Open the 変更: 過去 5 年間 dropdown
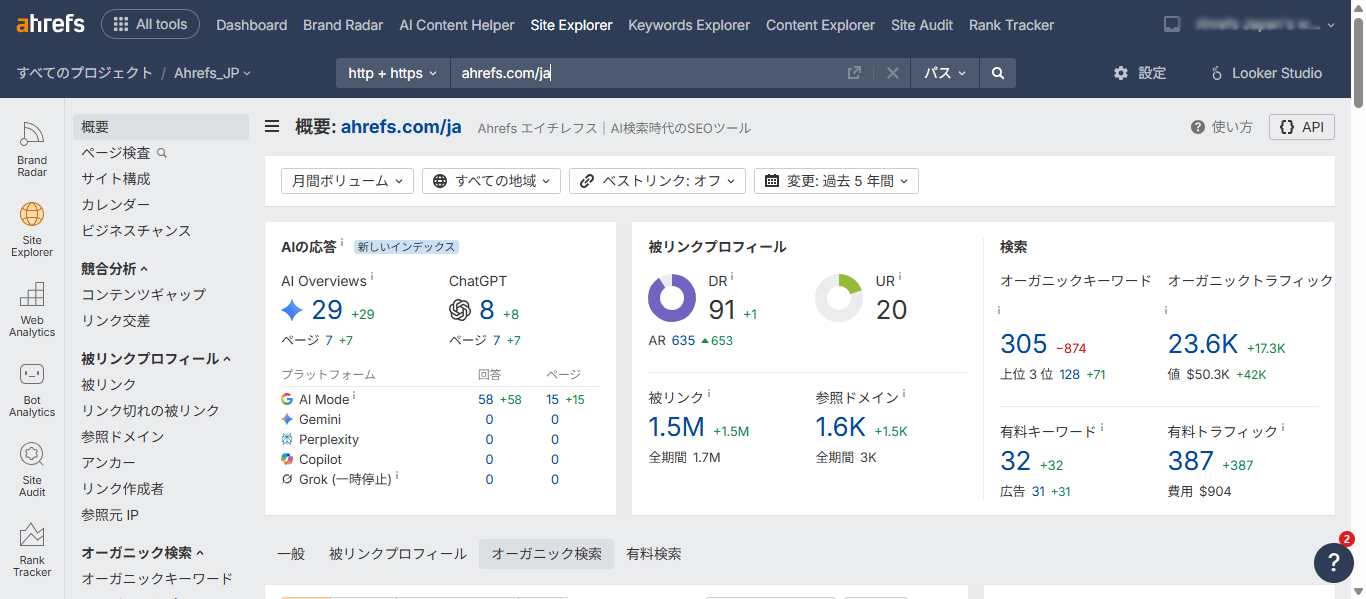This screenshot has height=599, width=1366. tap(836, 181)
